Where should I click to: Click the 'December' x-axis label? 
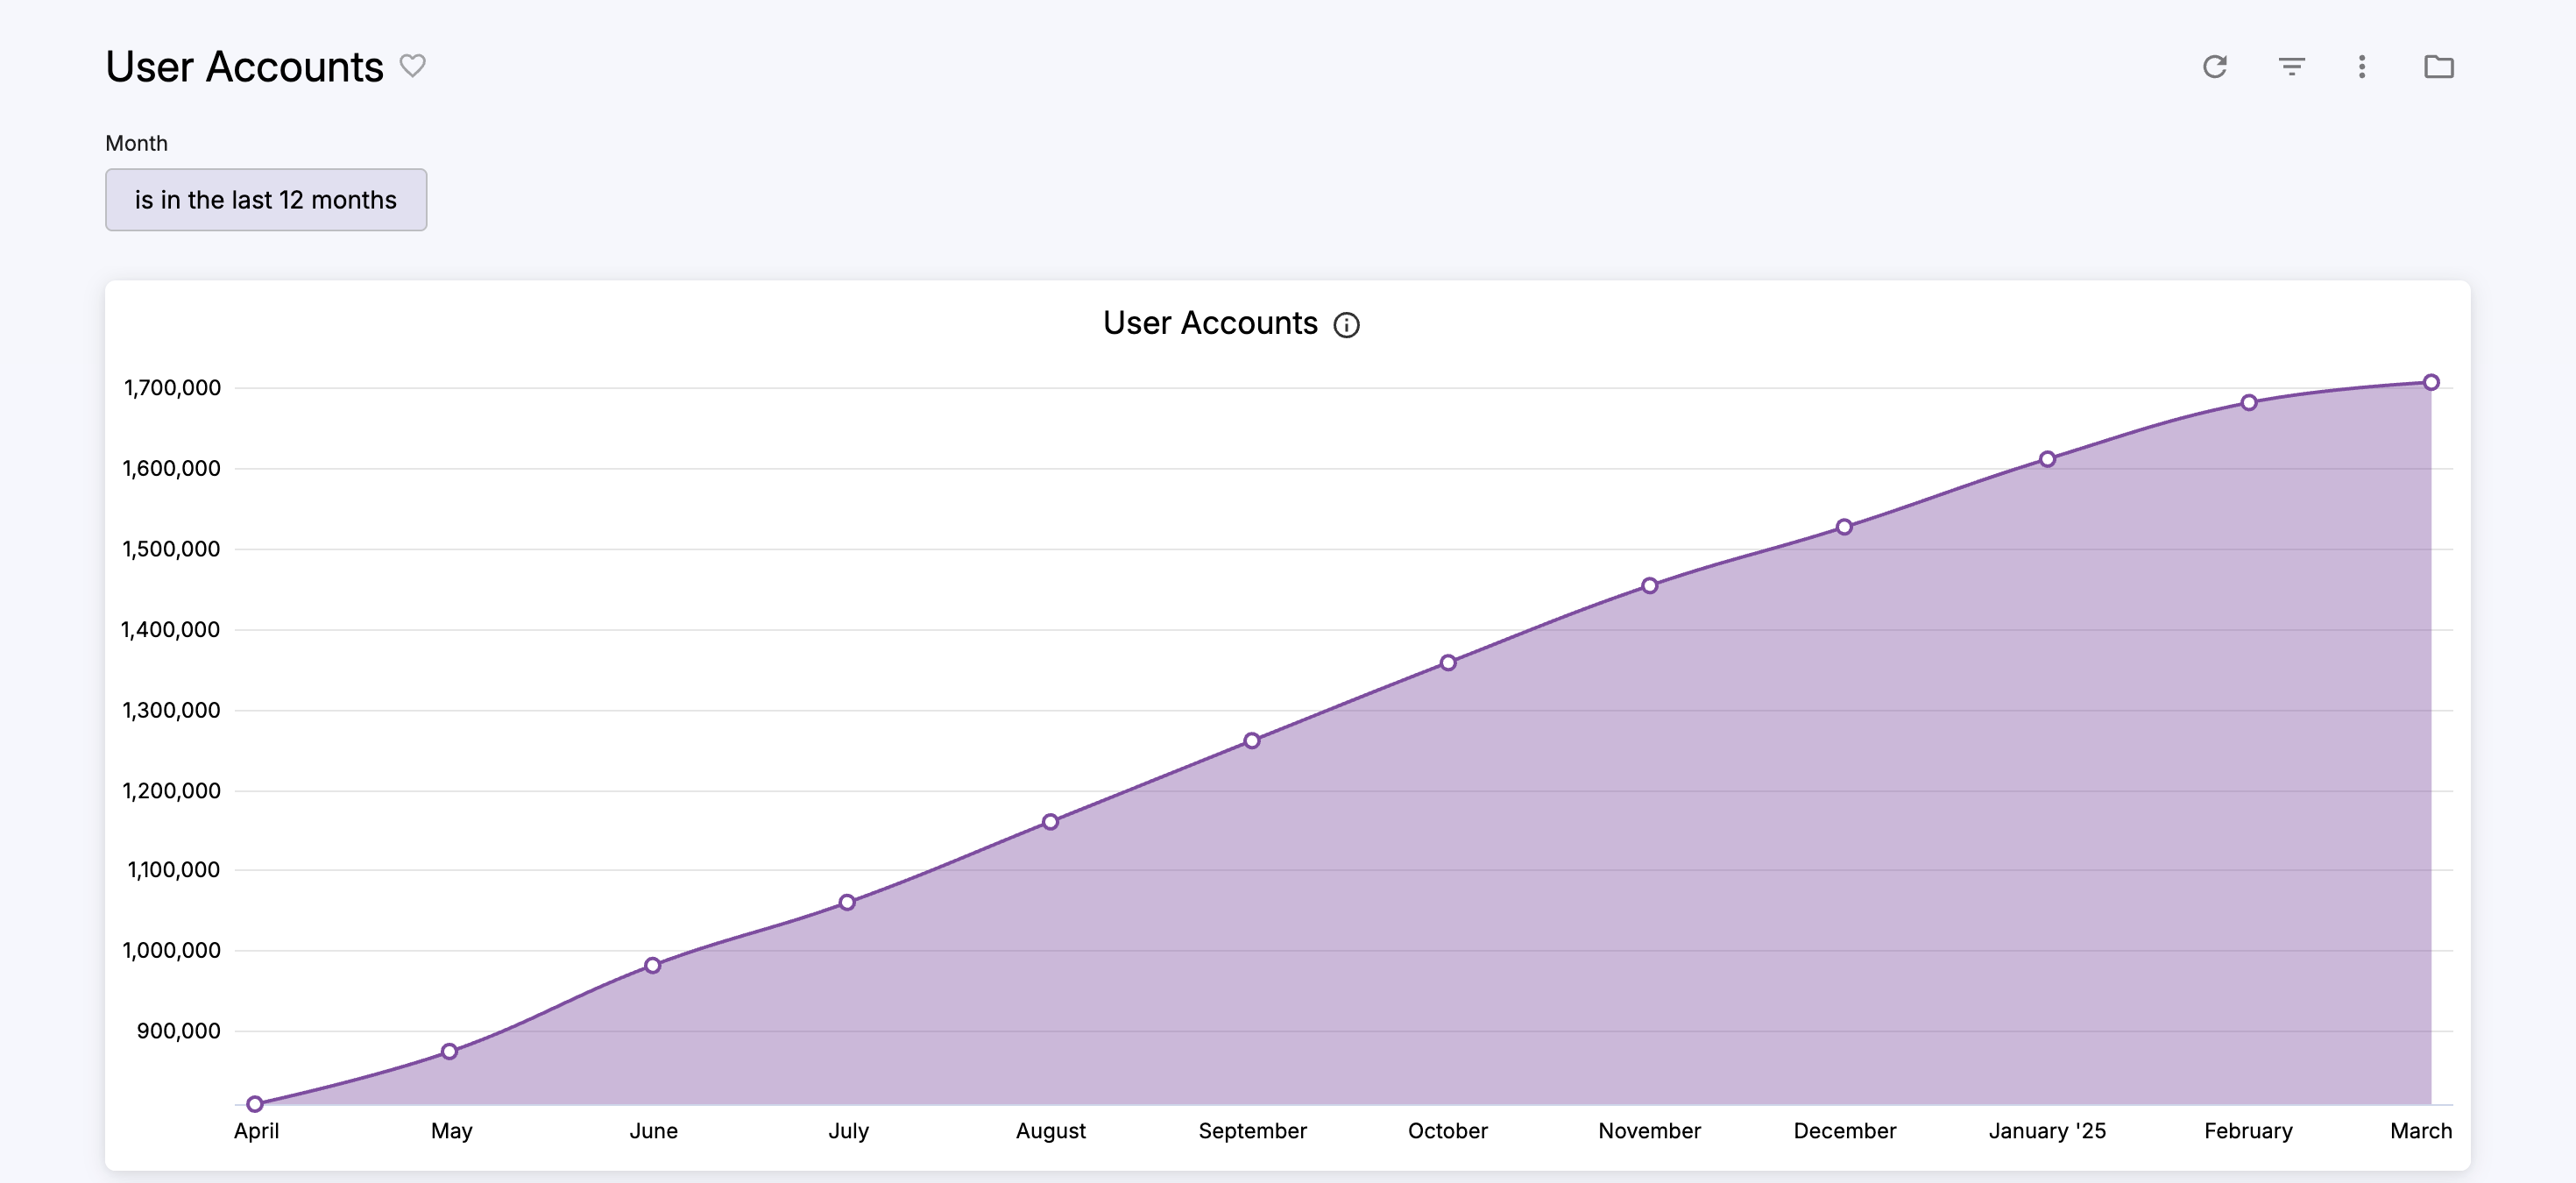click(1845, 1131)
